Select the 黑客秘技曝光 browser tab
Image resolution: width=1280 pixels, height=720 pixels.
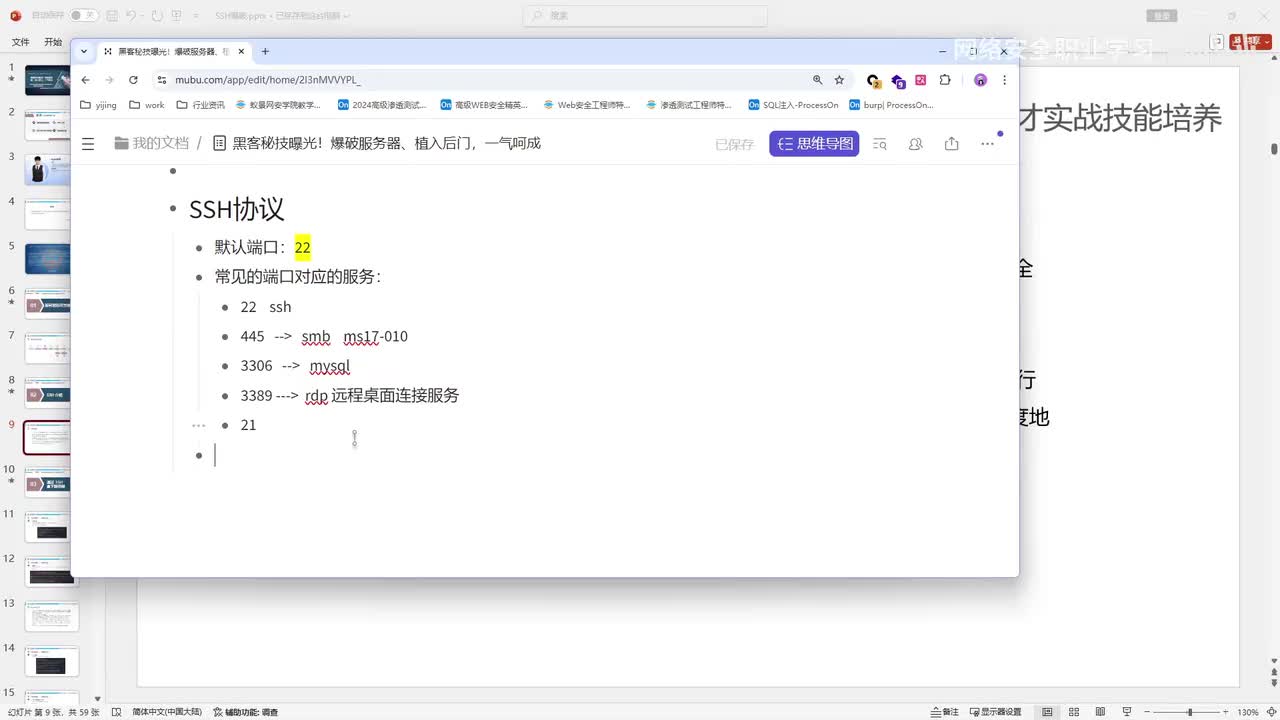(173, 51)
